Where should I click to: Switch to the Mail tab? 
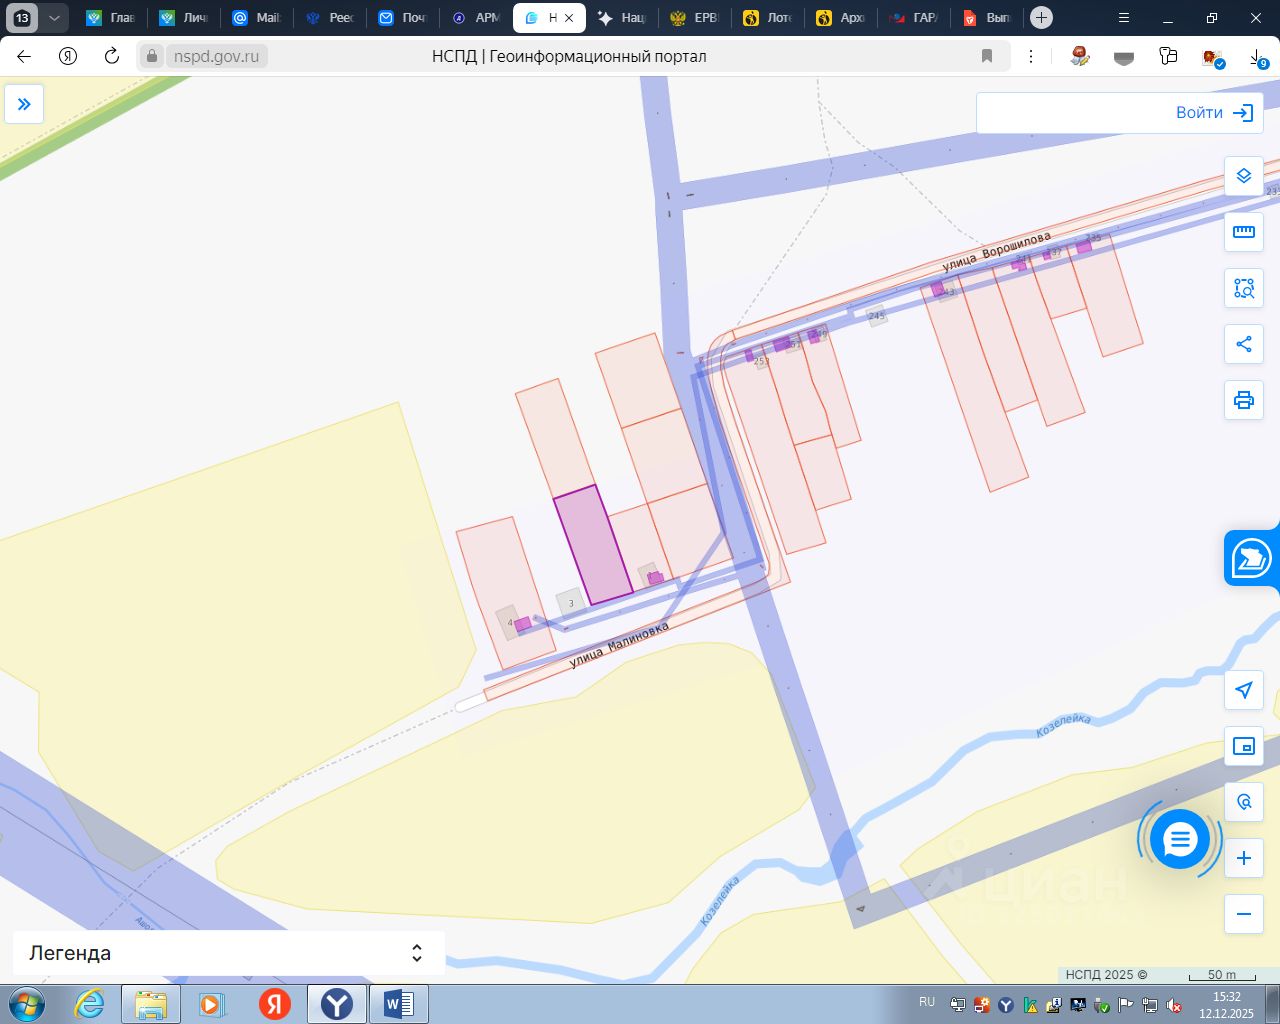click(257, 18)
